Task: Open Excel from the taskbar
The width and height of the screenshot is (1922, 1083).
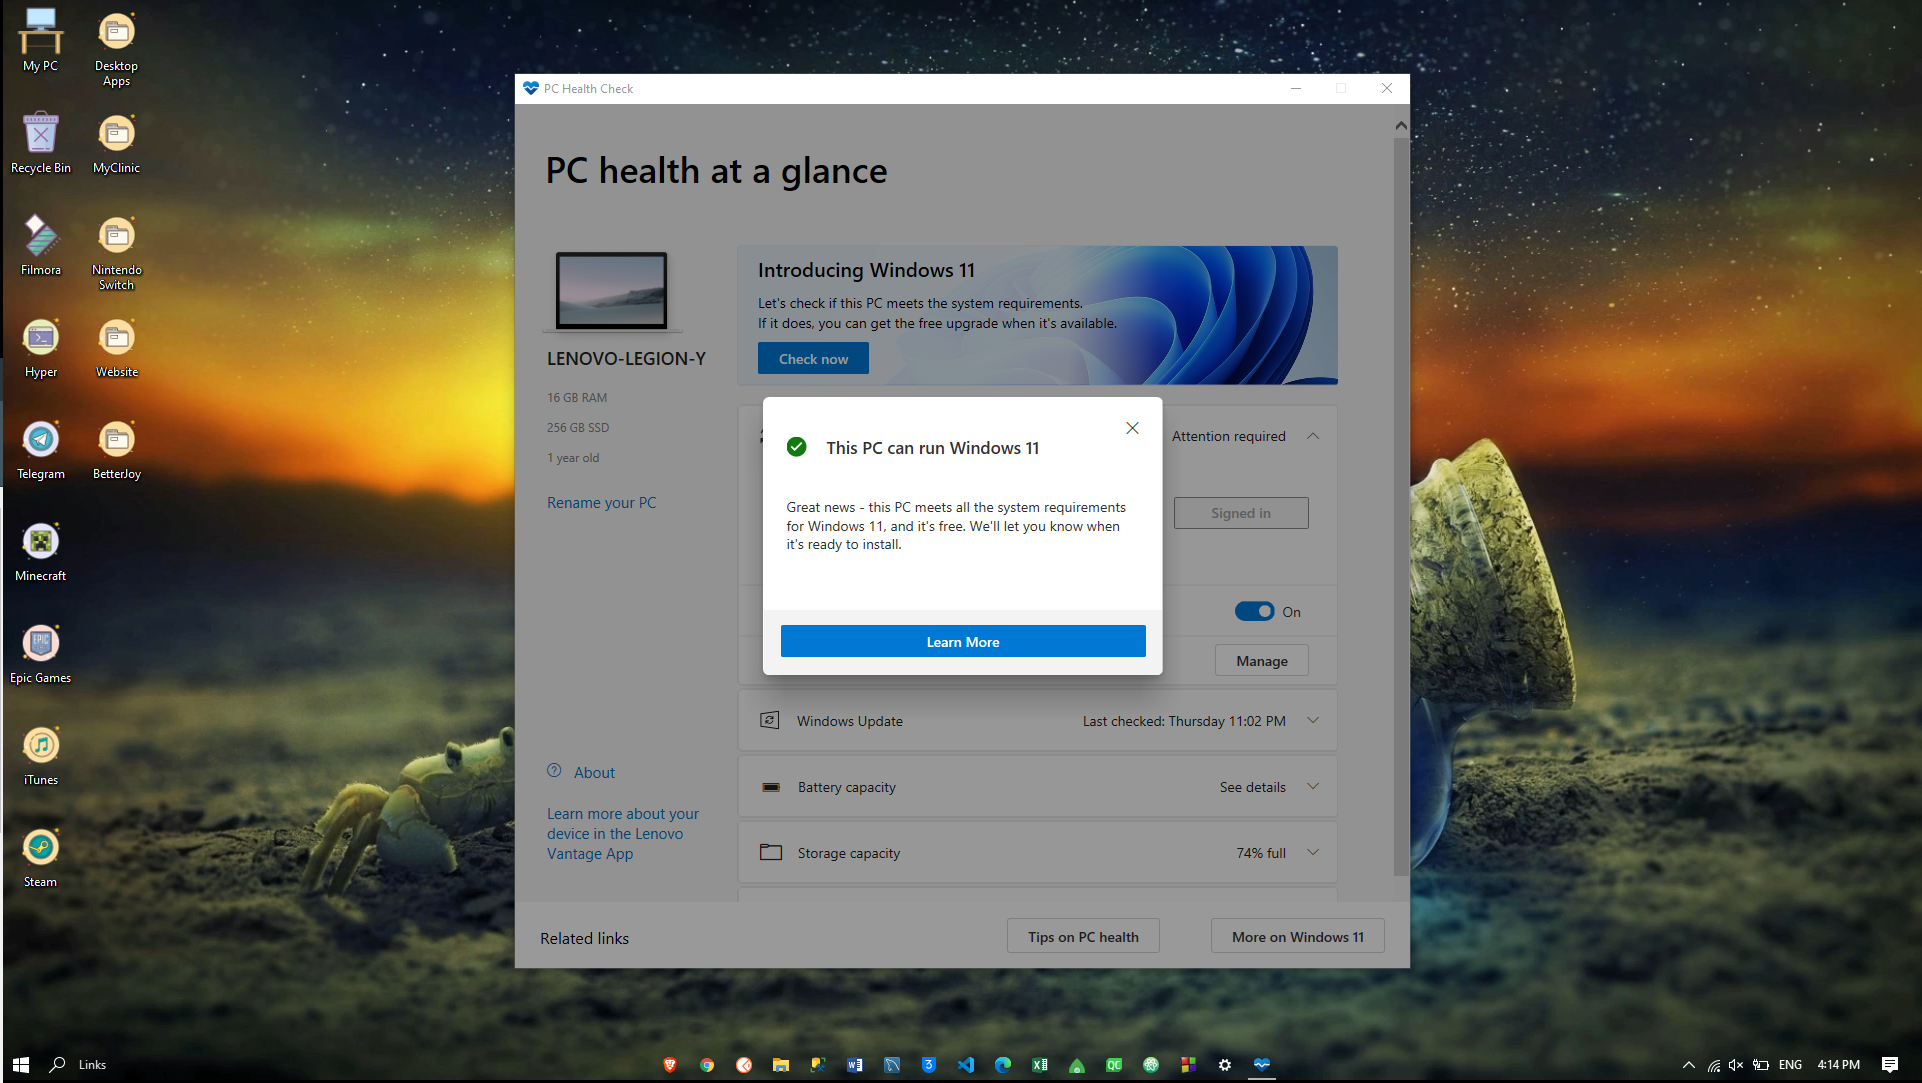Action: pyautogui.click(x=1040, y=1065)
